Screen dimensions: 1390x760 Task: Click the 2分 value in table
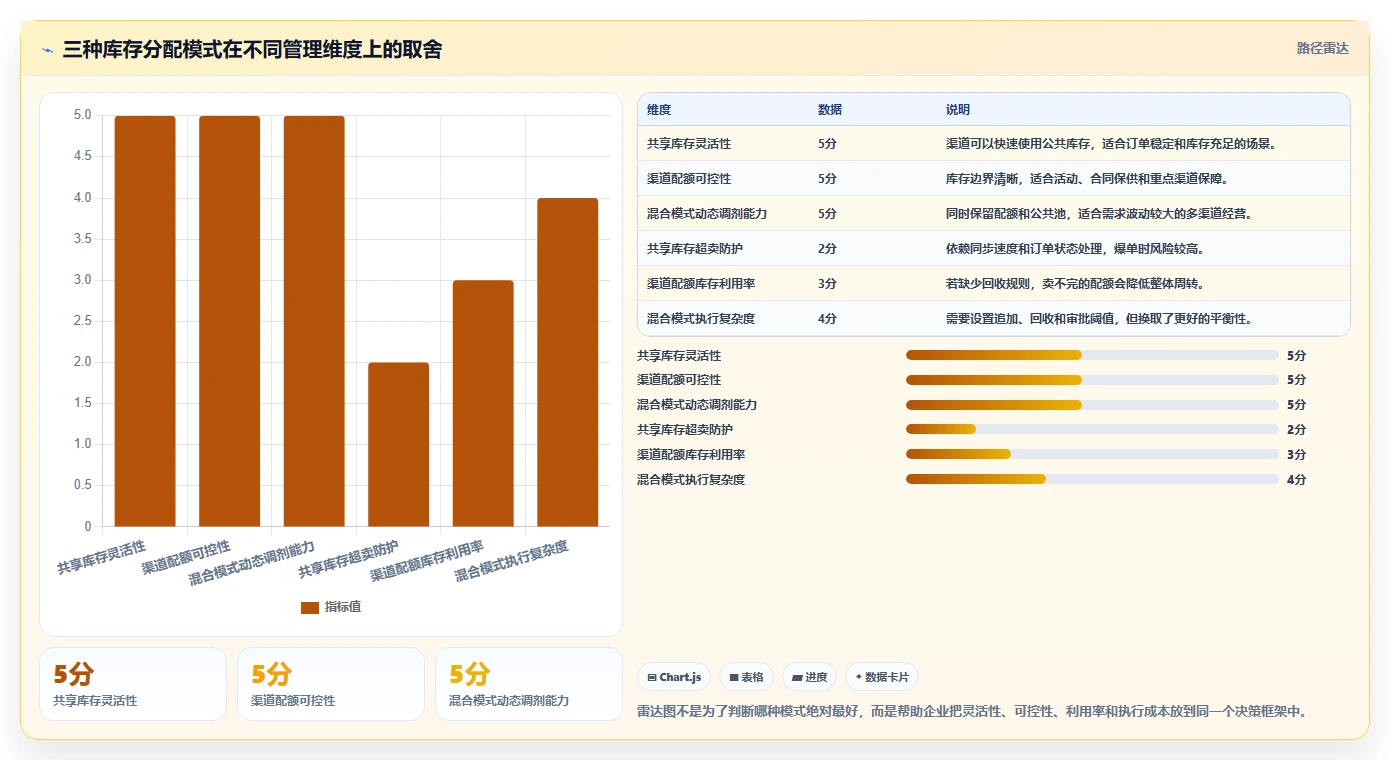827,249
